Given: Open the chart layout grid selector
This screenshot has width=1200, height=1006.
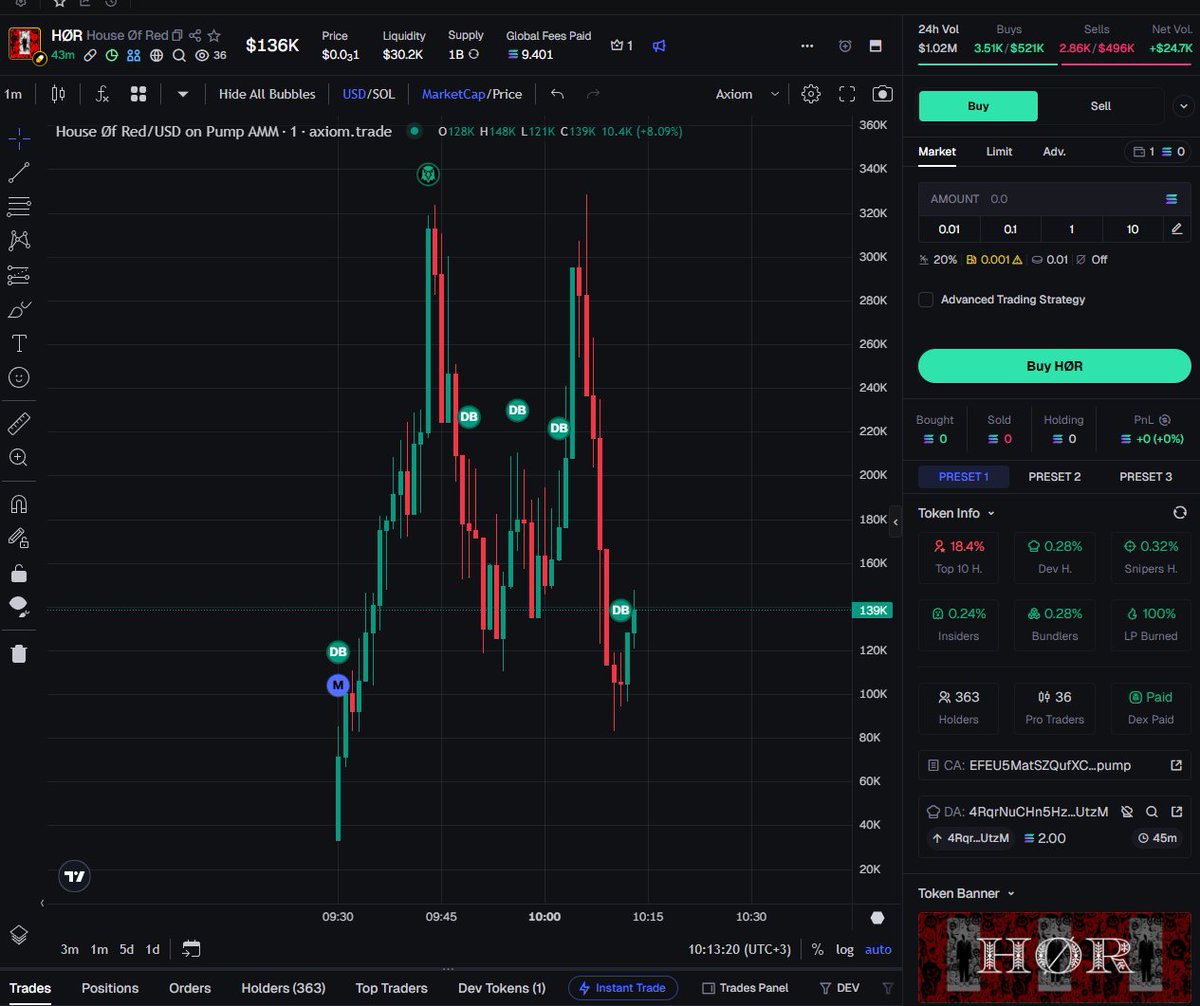Looking at the screenshot, I should coord(138,94).
